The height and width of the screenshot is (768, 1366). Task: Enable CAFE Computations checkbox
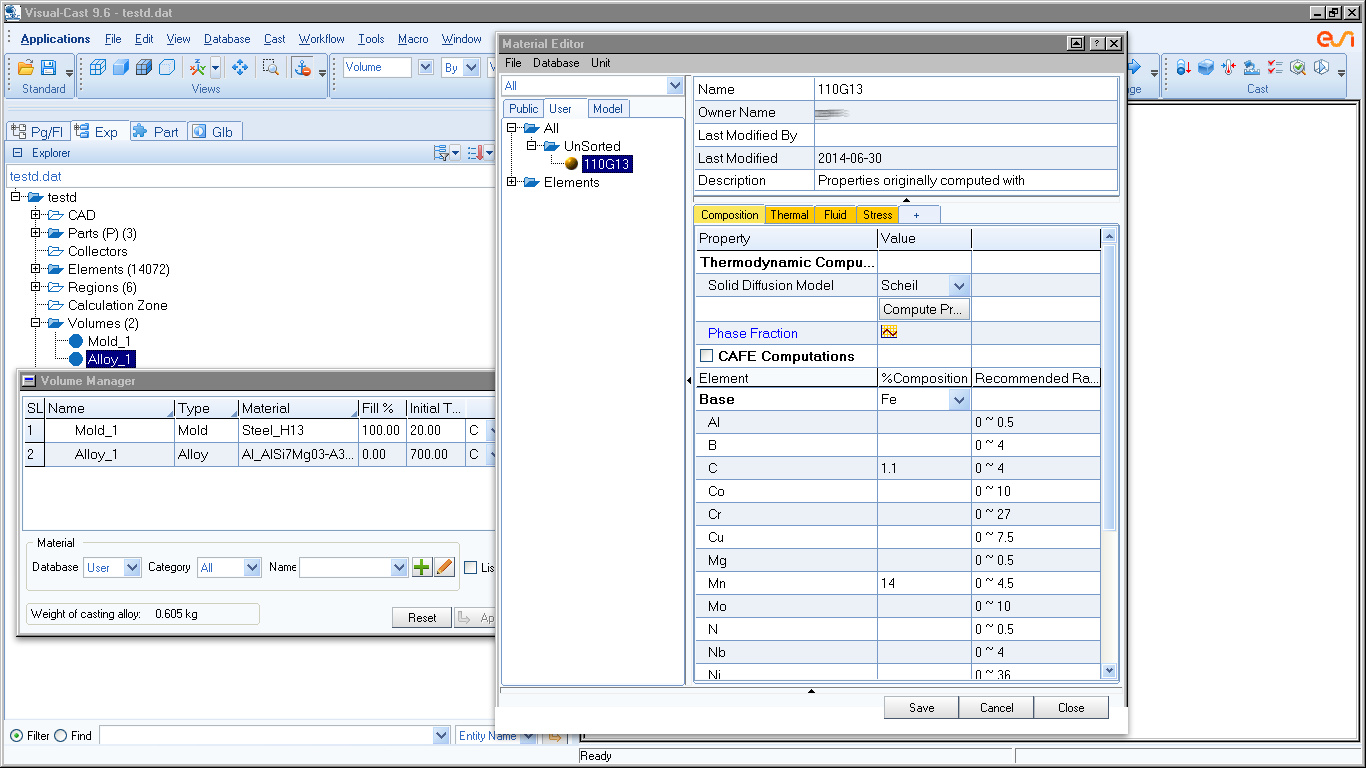(x=707, y=356)
